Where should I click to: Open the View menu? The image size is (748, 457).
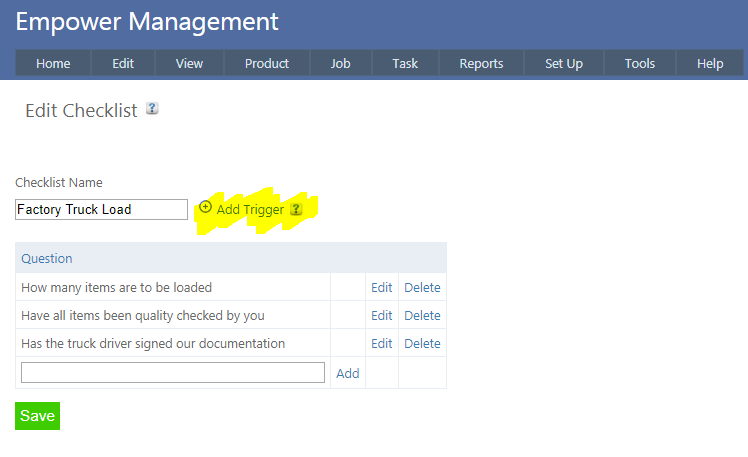click(189, 63)
